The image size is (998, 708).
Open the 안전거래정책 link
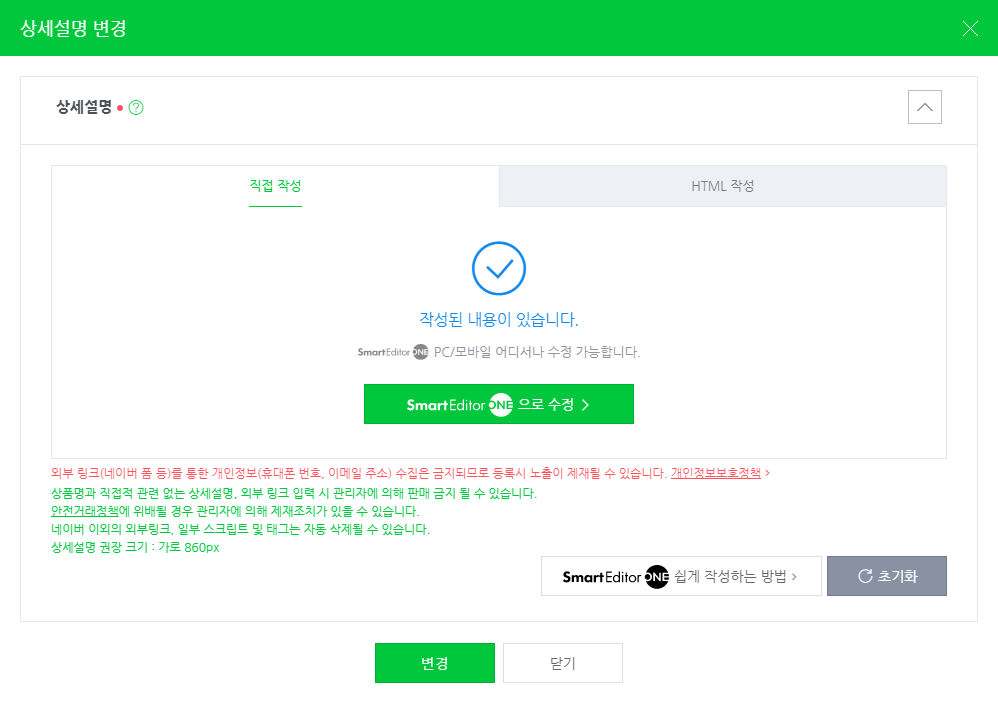click(x=84, y=511)
